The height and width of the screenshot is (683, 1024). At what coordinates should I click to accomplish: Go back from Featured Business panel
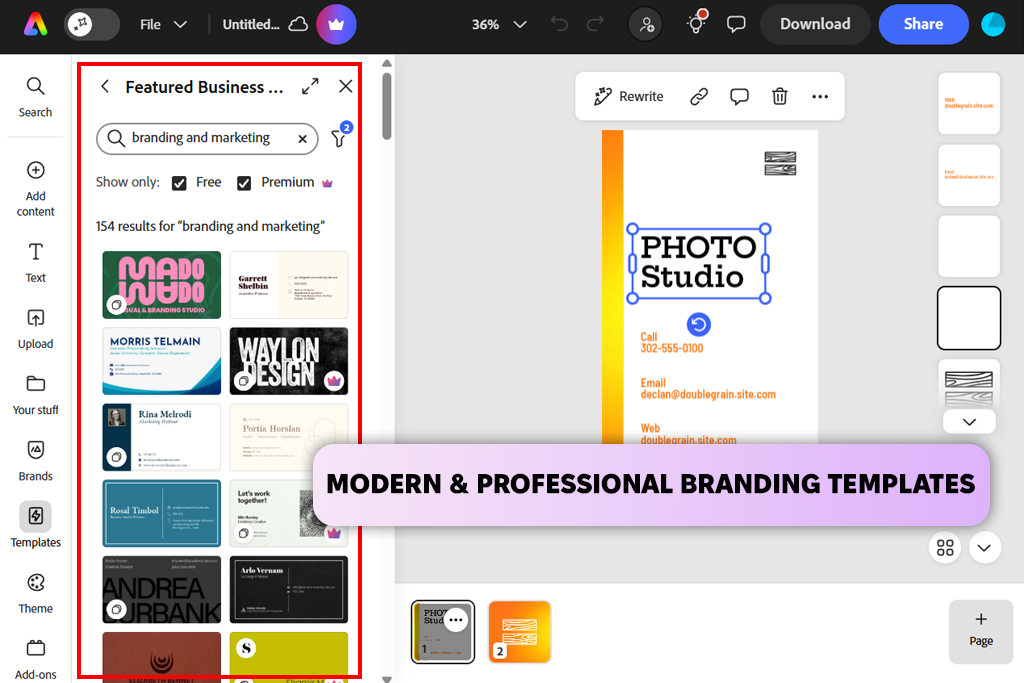[x=105, y=86]
